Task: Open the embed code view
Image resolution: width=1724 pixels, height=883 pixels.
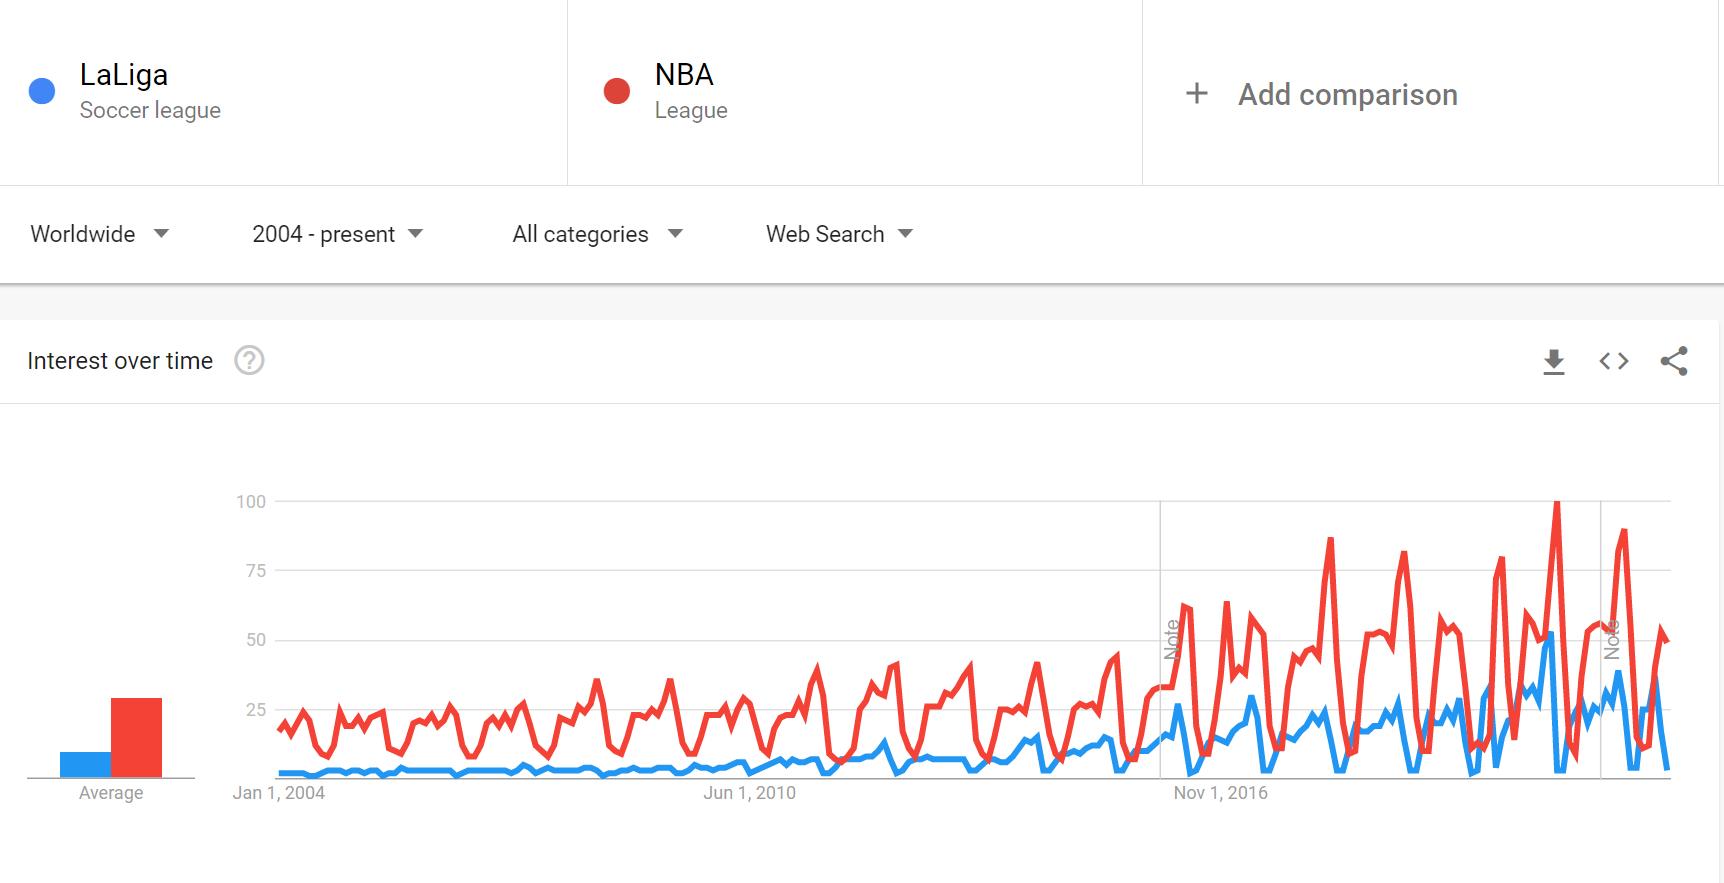Action: 1612,361
